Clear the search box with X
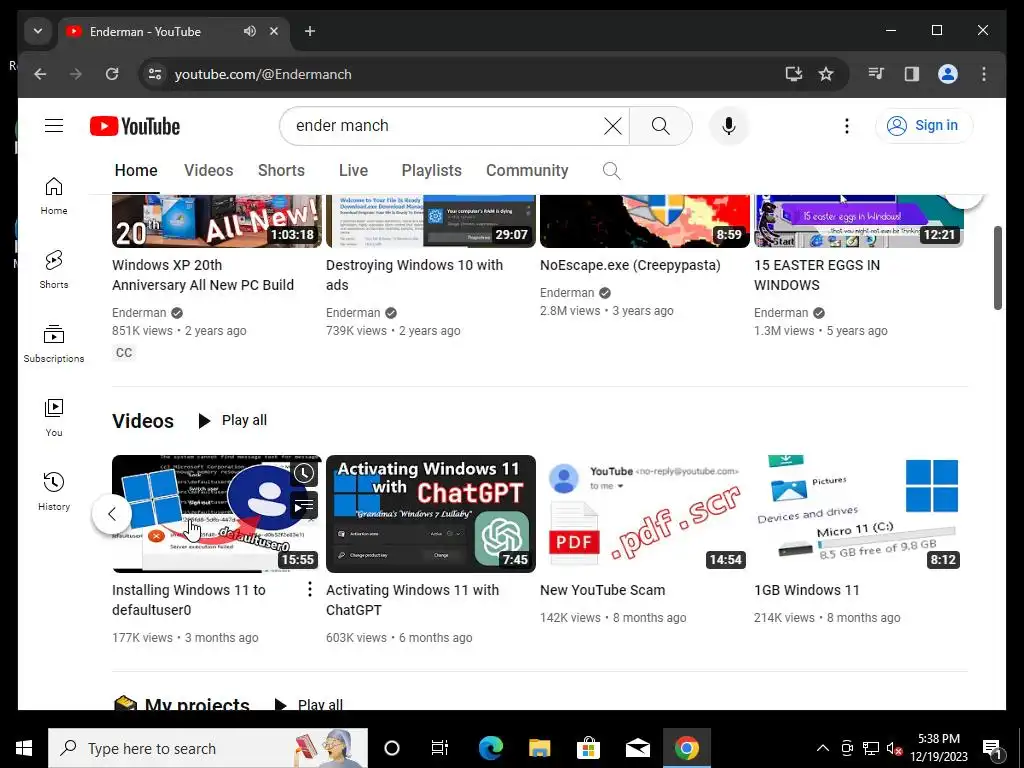Screen dimensions: 1024x768 [x=613, y=126]
